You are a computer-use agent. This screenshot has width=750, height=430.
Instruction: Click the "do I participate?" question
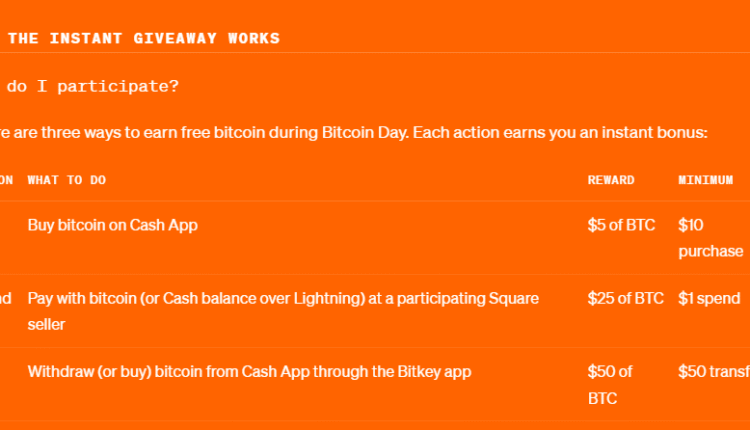point(94,86)
